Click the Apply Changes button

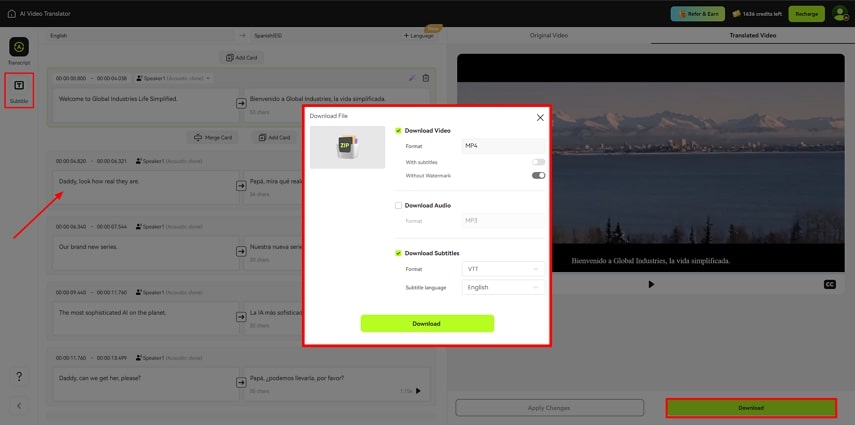[549, 408]
